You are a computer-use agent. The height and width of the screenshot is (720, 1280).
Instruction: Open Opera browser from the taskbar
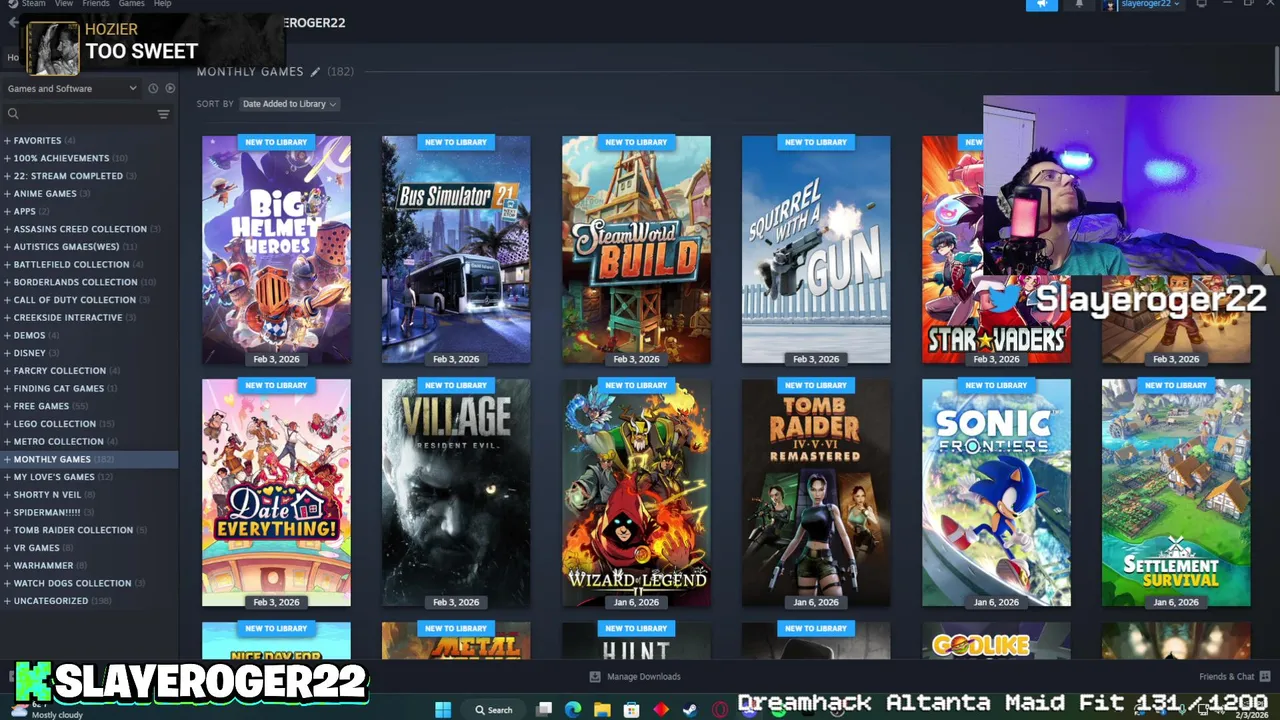click(719, 710)
